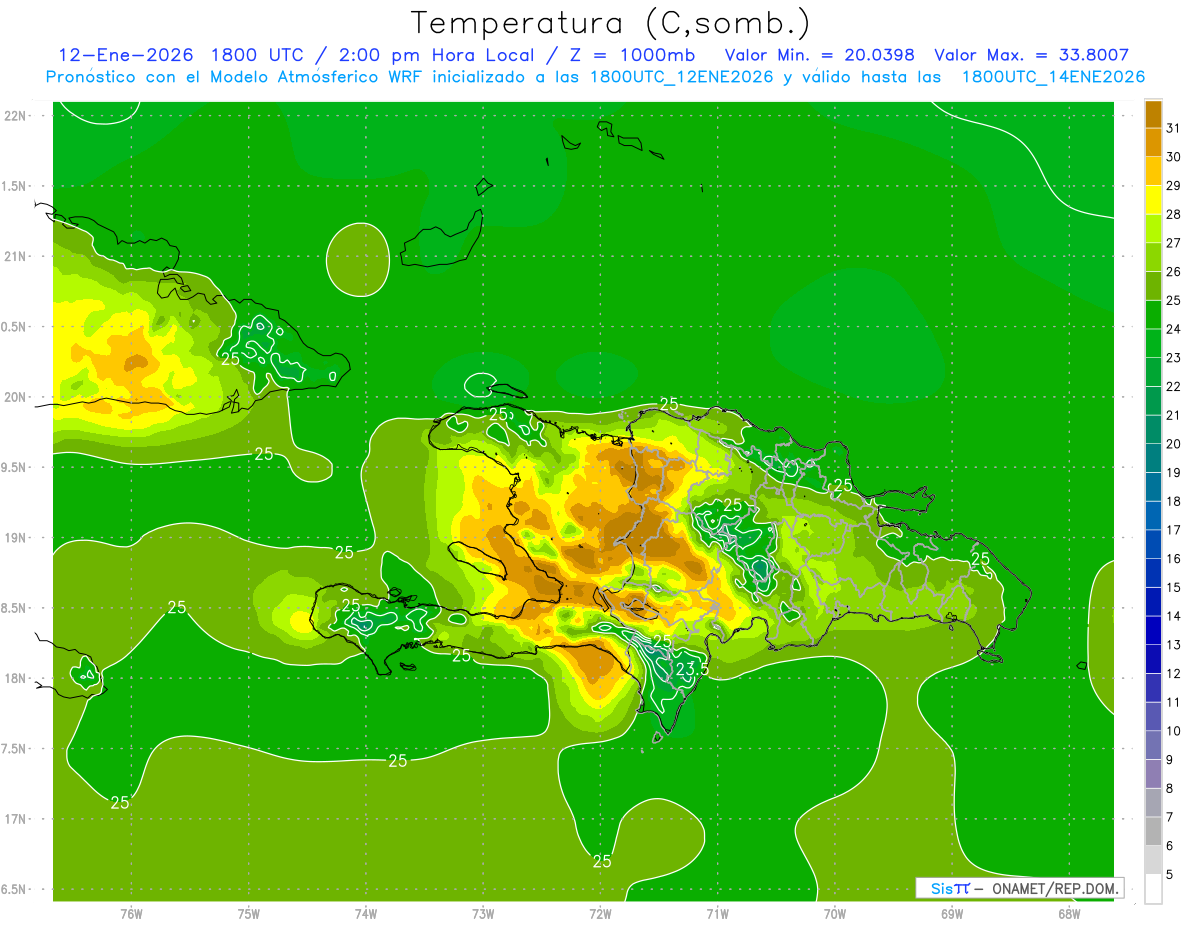Click the "74W" longitude label
The image size is (1200, 927).
click(x=365, y=913)
